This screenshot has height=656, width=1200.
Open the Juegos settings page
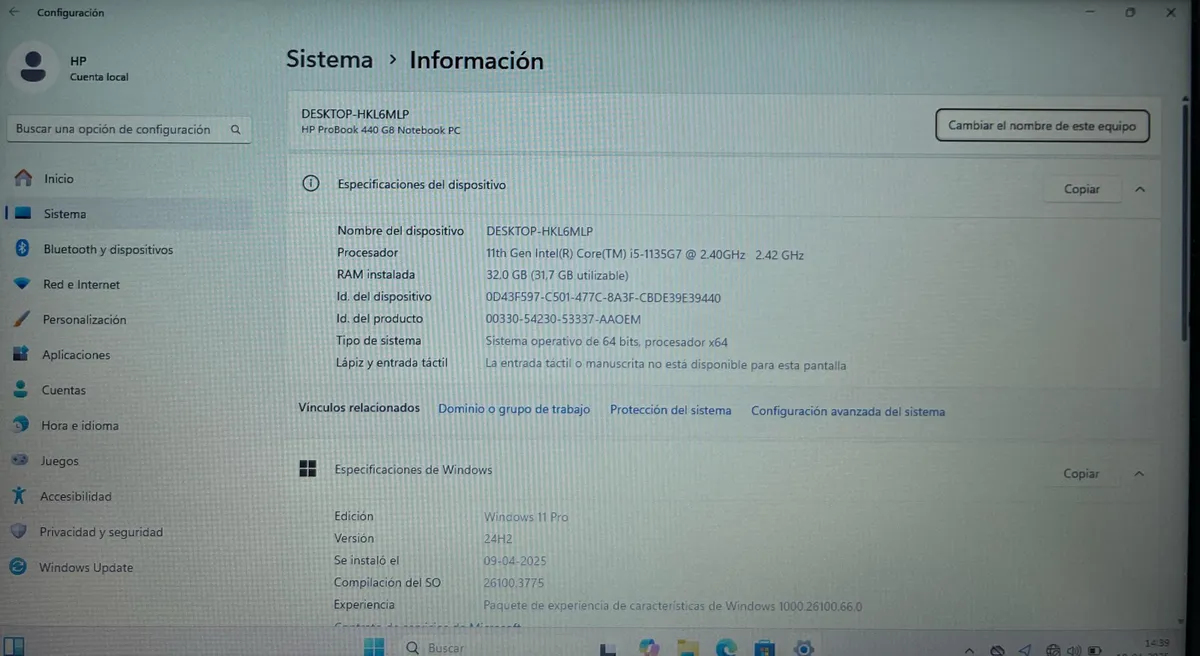[128, 461]
